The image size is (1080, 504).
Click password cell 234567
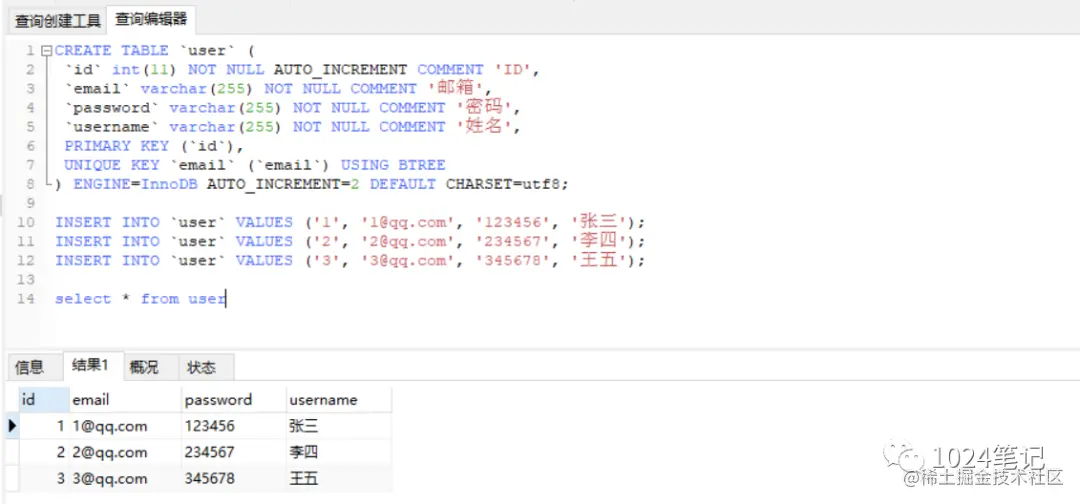pos(234,452)
